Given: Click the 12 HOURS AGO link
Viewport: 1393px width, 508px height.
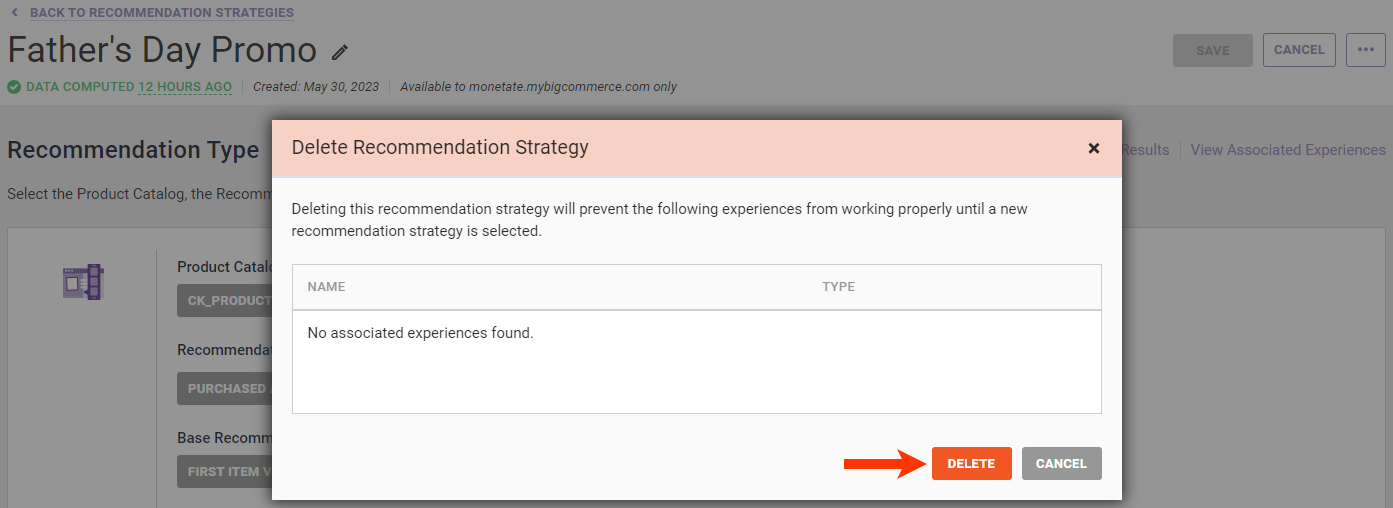Looking at the screenshot, I should pos(185,87).
